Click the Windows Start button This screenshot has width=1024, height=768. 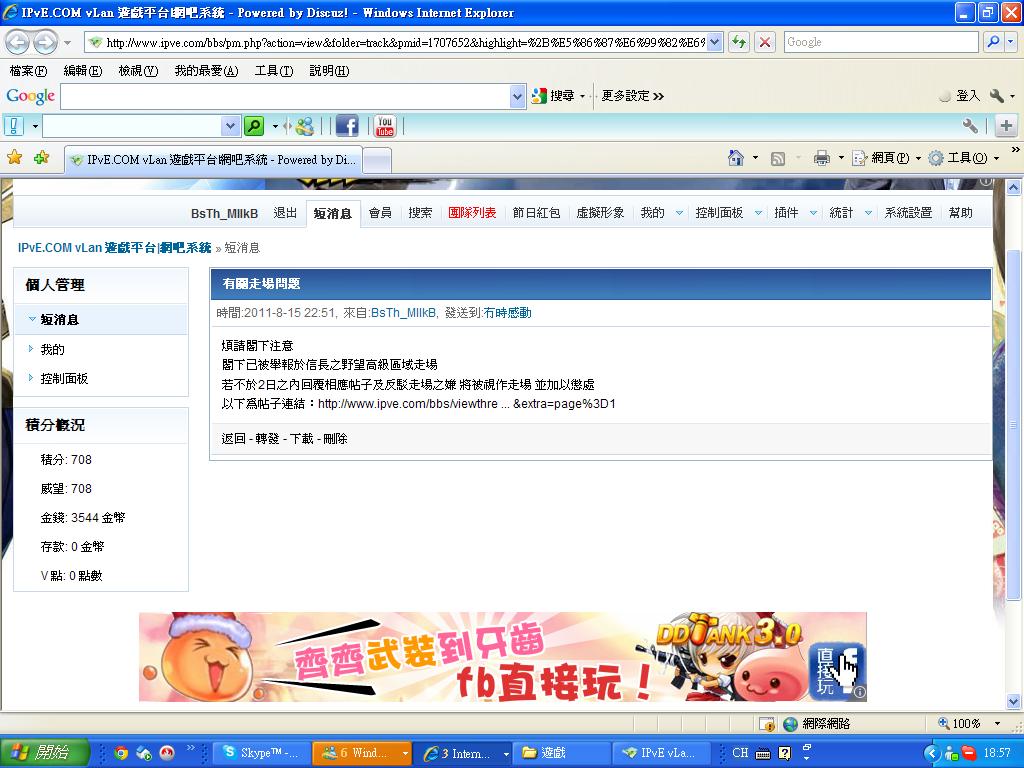point(44,753)
